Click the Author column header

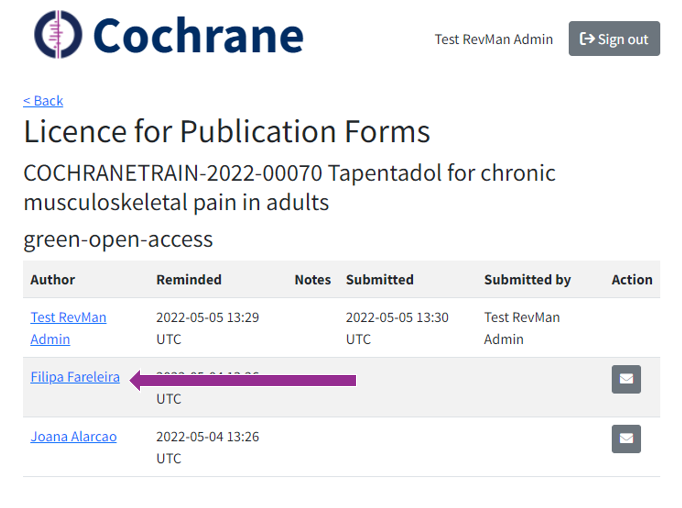[53, 280]
